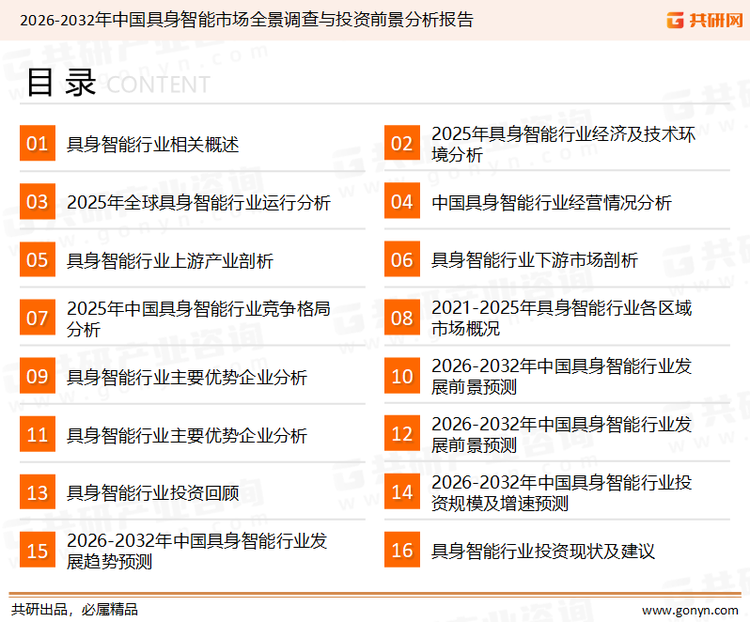Select chapter 具身智能行业投资回顾
The height and width of the screenshot is (622, 750).
coord(153,493)
